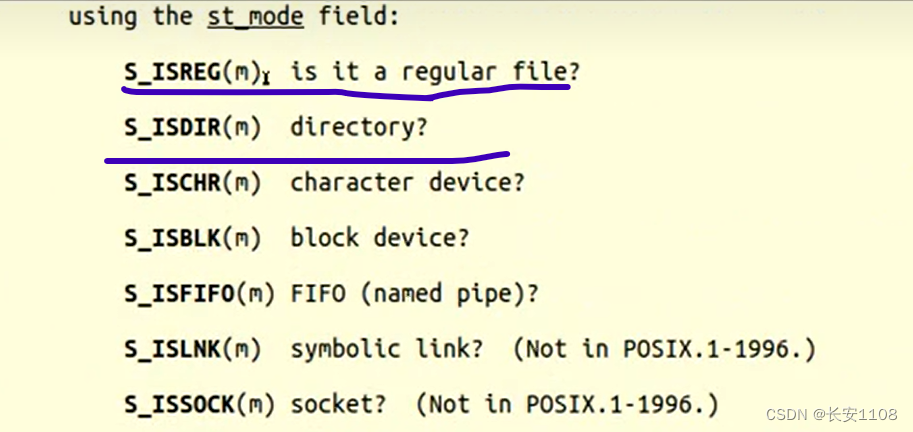
Task: Click the 'FIFO (named pipe)?' description
Action: point(414,294)
